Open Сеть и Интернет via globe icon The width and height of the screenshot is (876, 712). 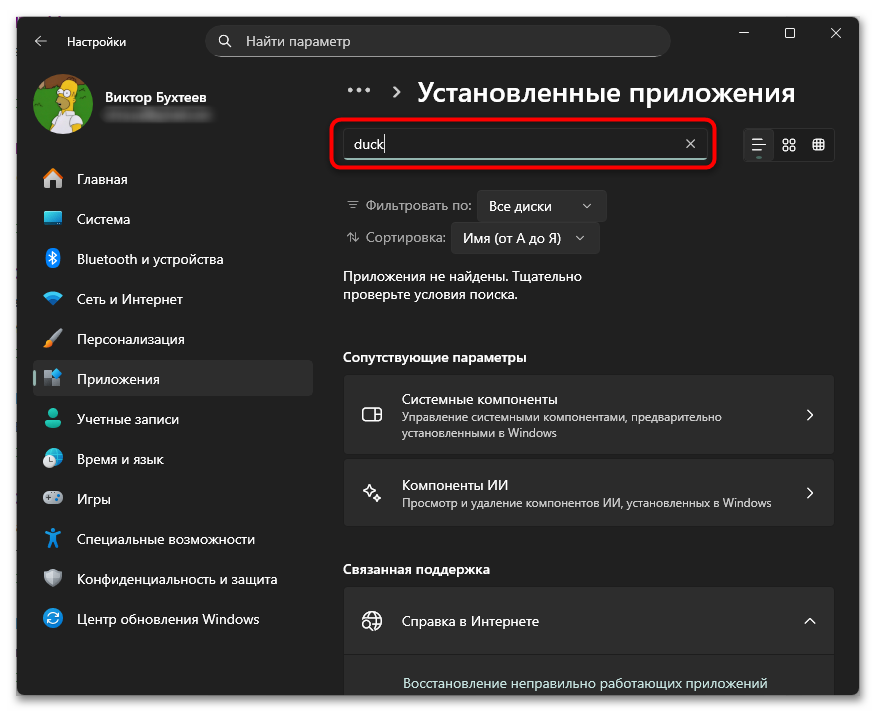coord(52,299)
